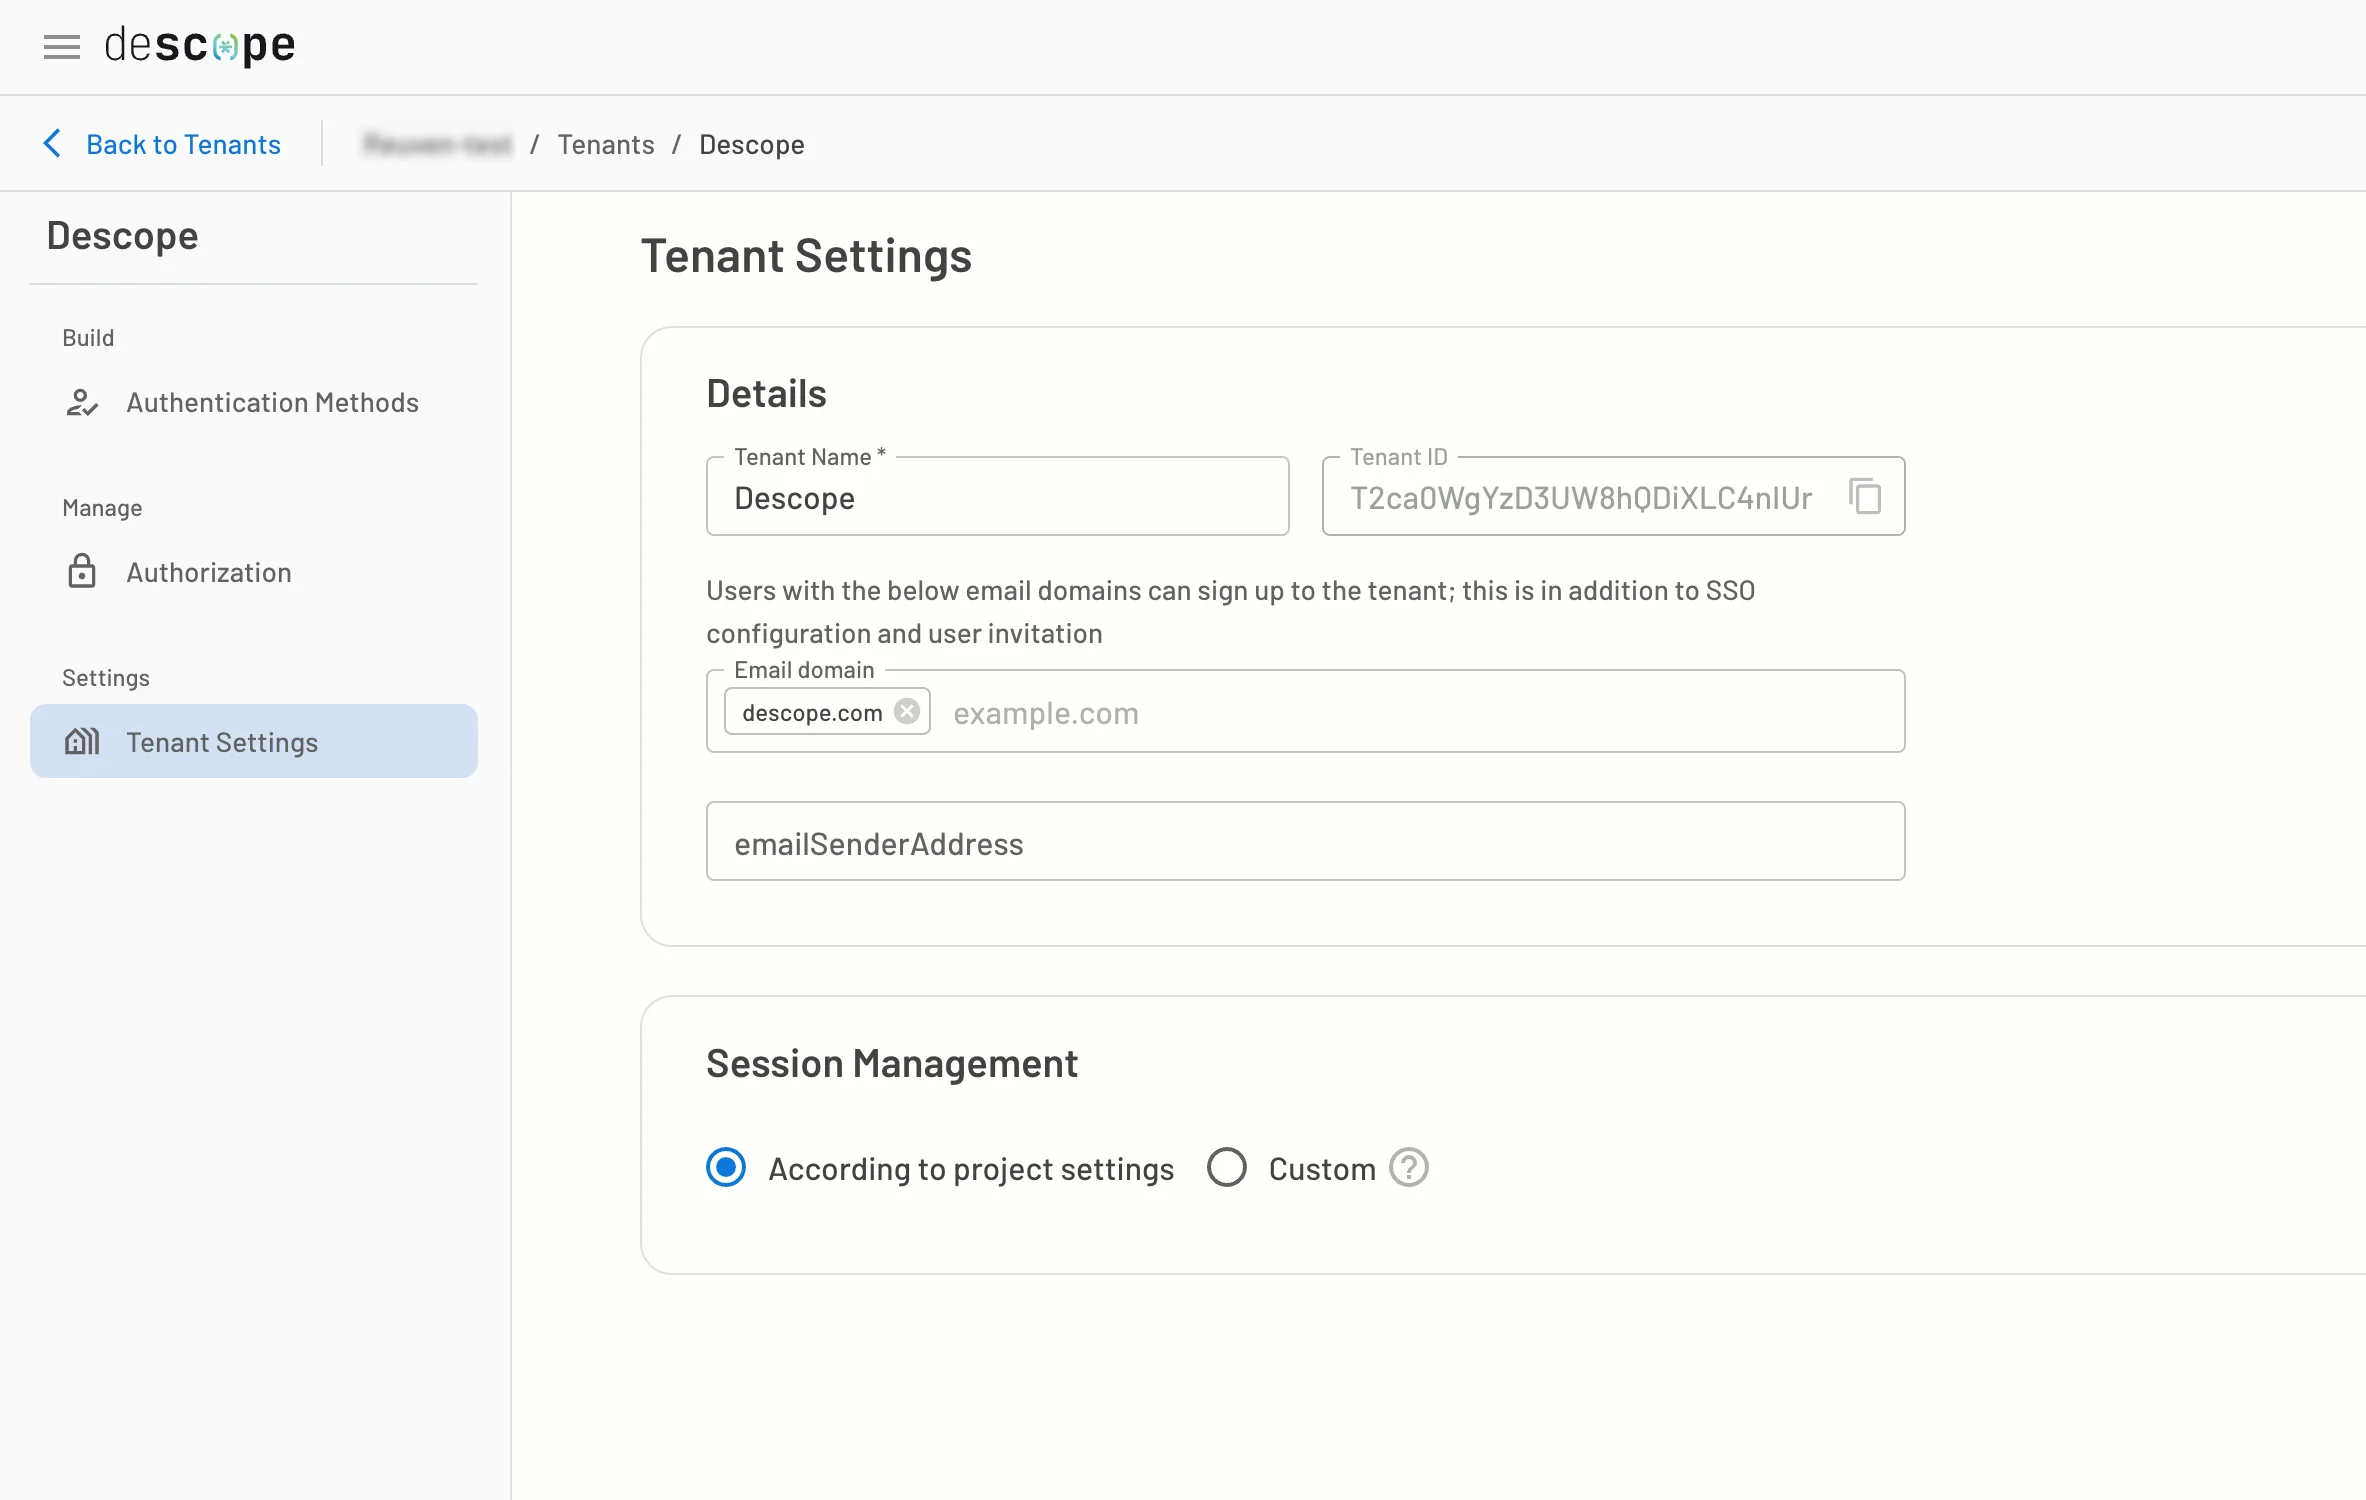Click the Tenant Settings building icon
Screen dimensions: 2366x1500
pos(83,741)
